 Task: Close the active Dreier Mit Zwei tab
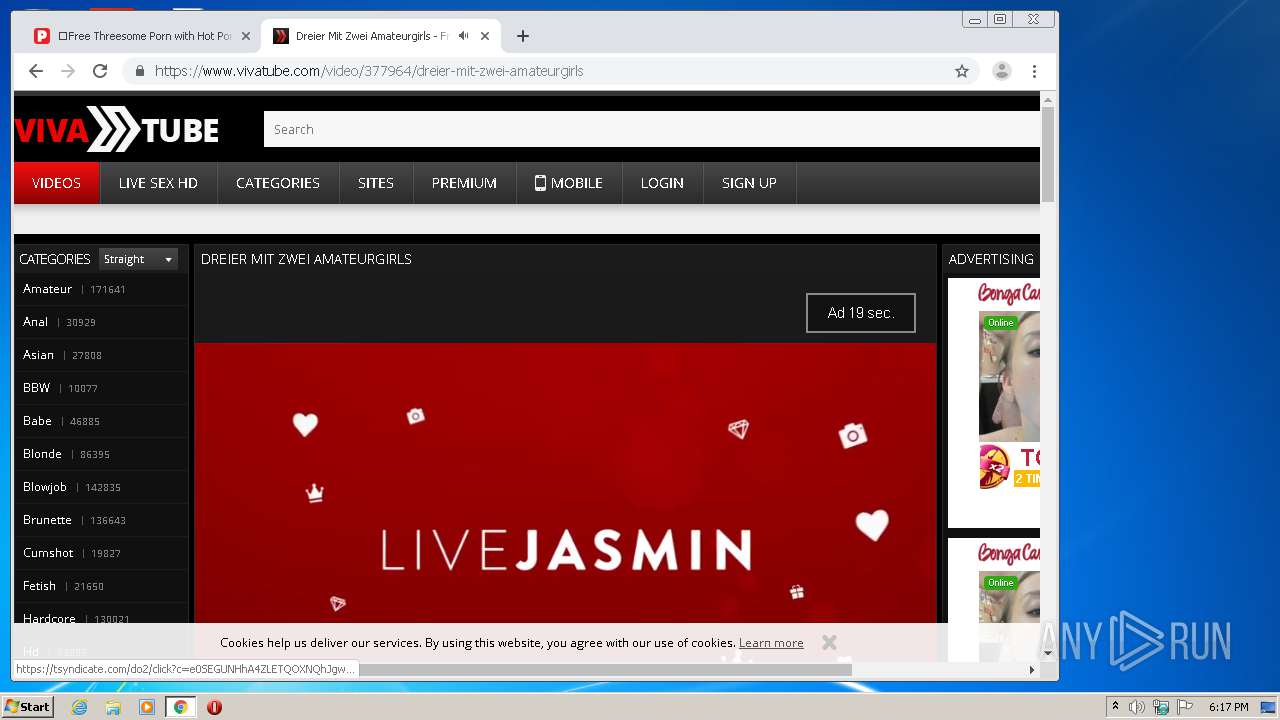485,36
